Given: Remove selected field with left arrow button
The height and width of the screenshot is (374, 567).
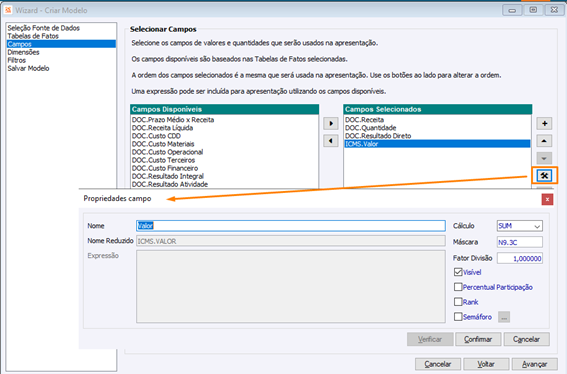Looking at the screenshot, I should tap(331, 141).
